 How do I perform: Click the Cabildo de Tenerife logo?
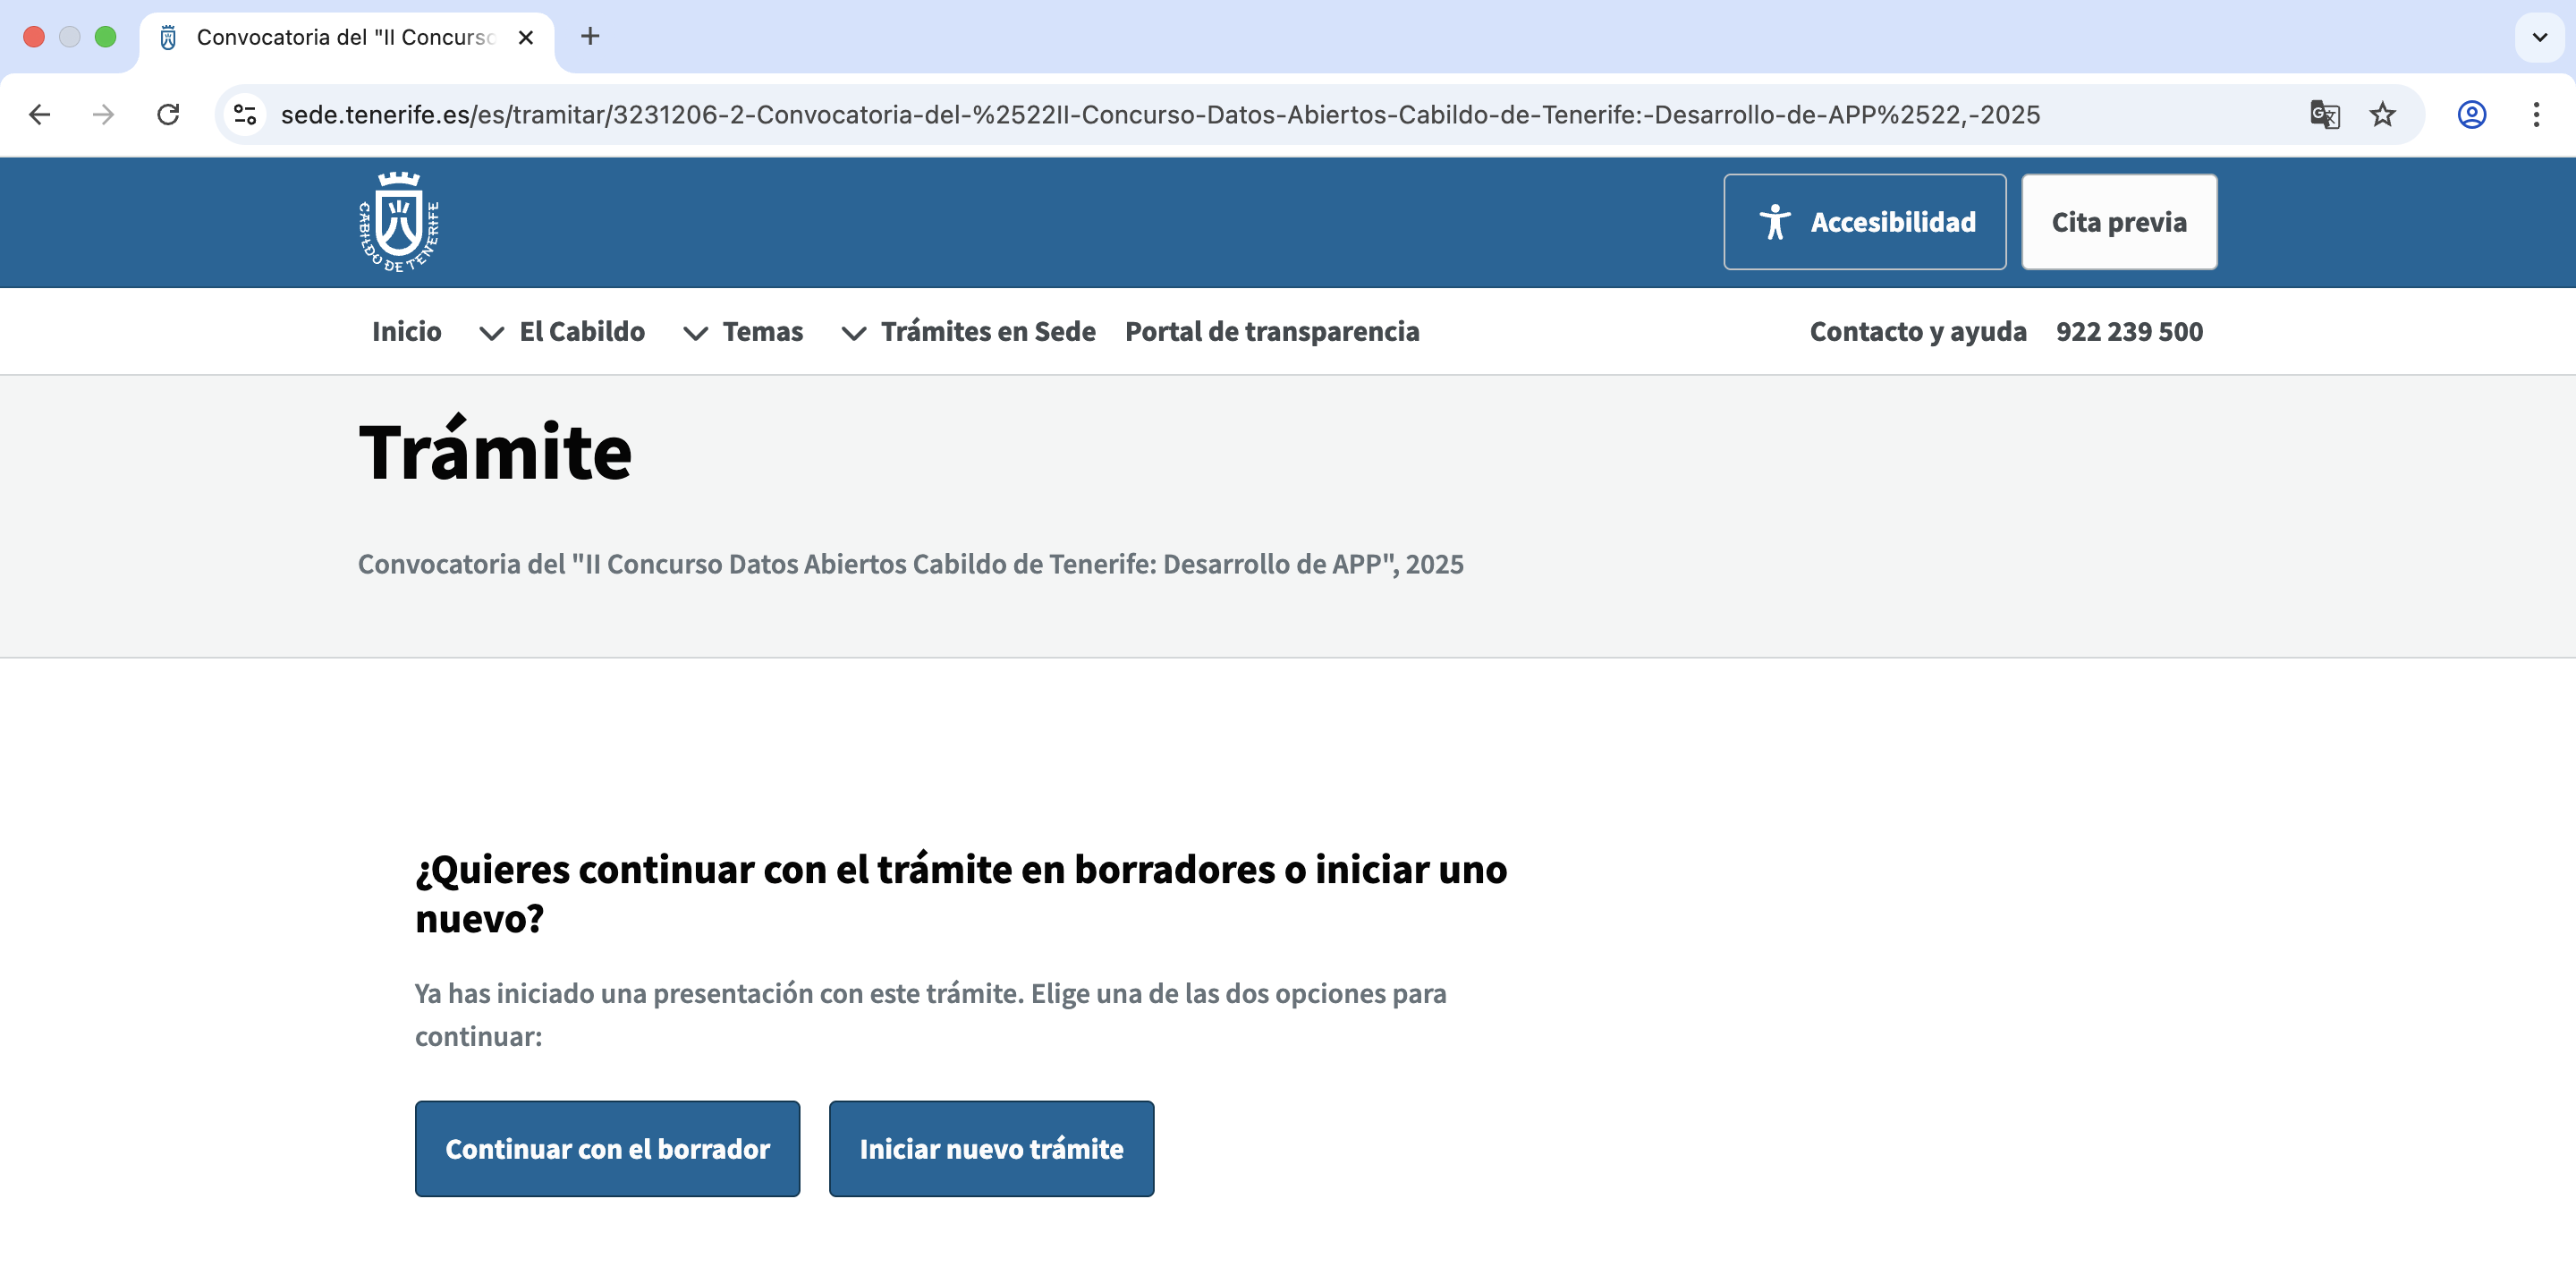click(x=399, y=222)
